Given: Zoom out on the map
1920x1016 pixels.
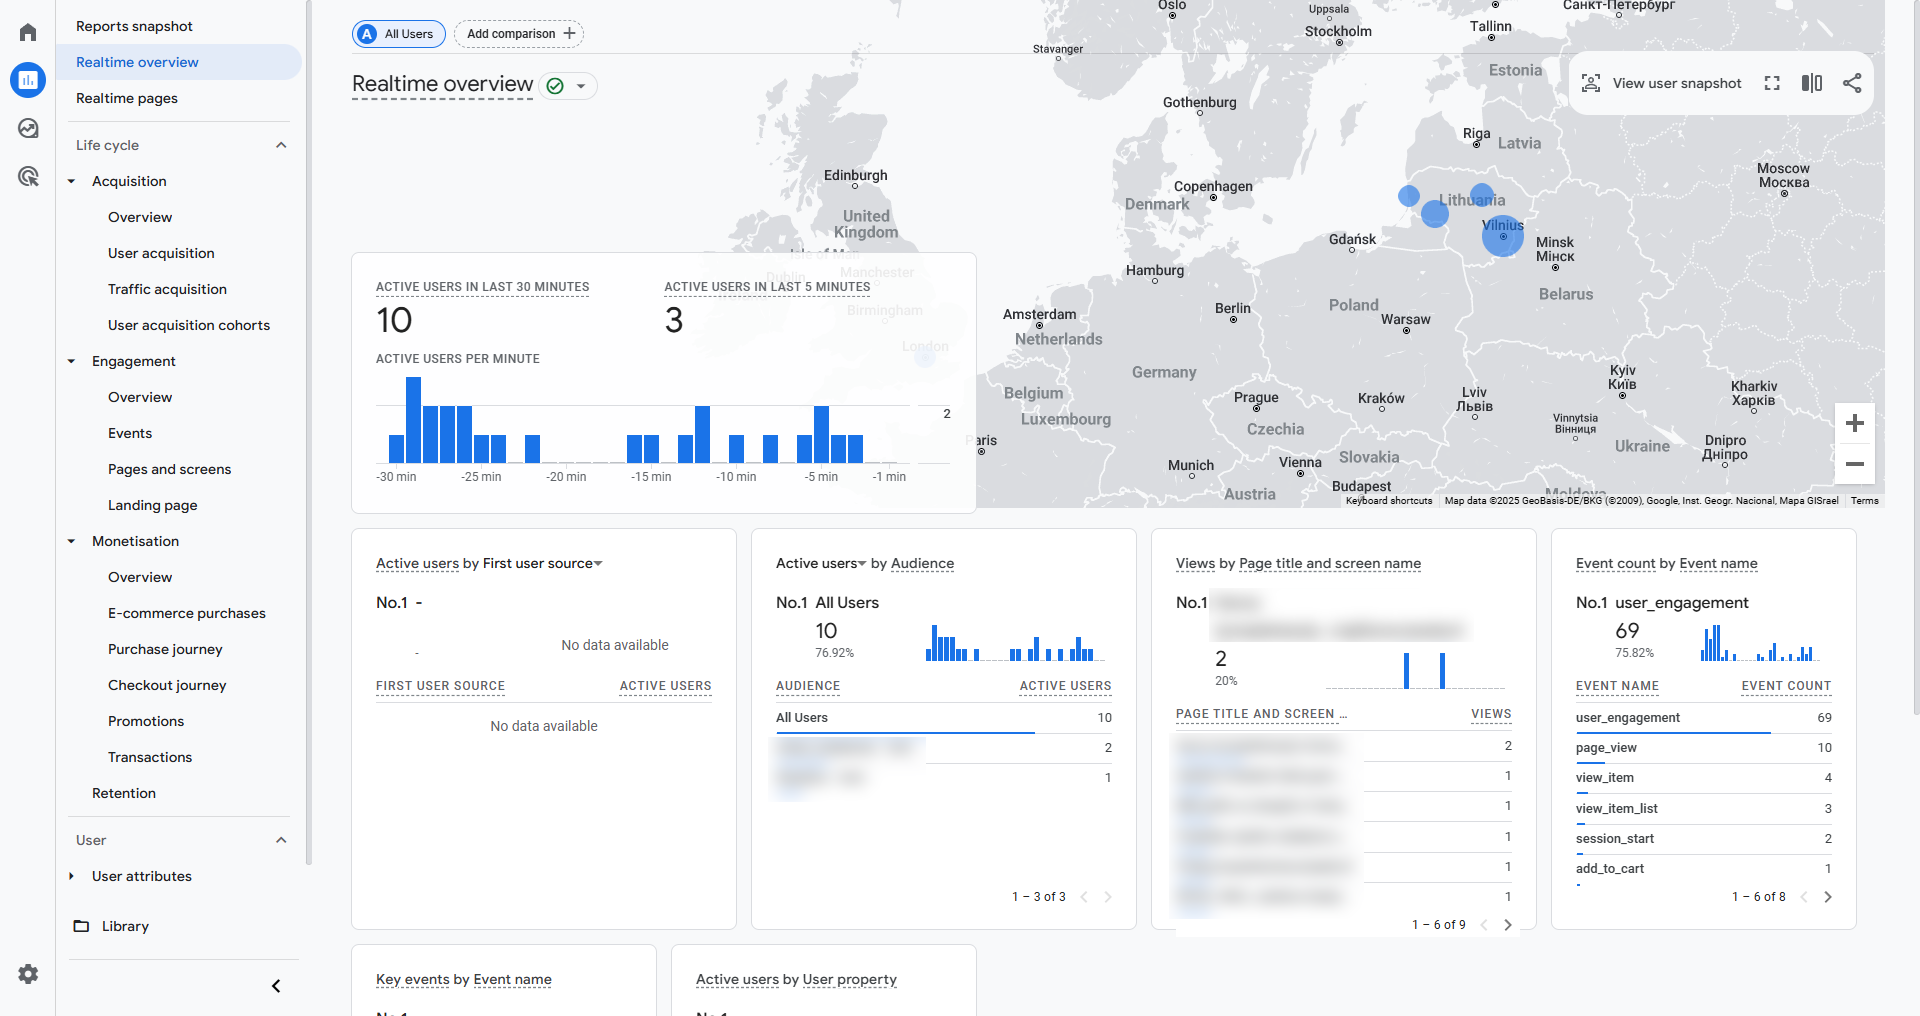Looking at the screenshot, I should tap(1854, 464).
